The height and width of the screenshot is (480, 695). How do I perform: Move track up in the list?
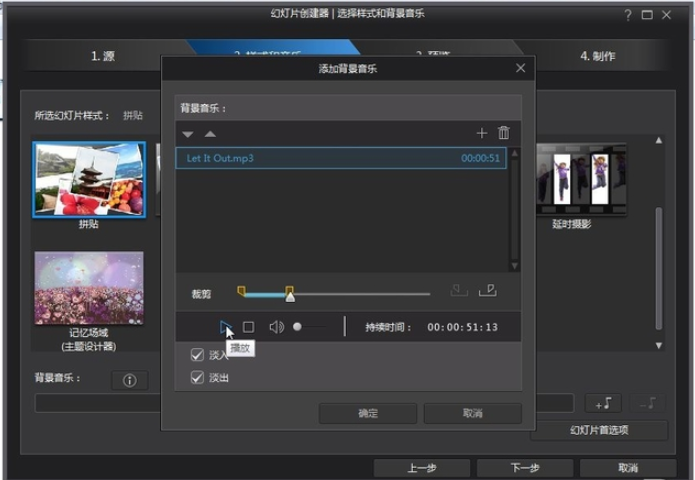tap(210, 134)
